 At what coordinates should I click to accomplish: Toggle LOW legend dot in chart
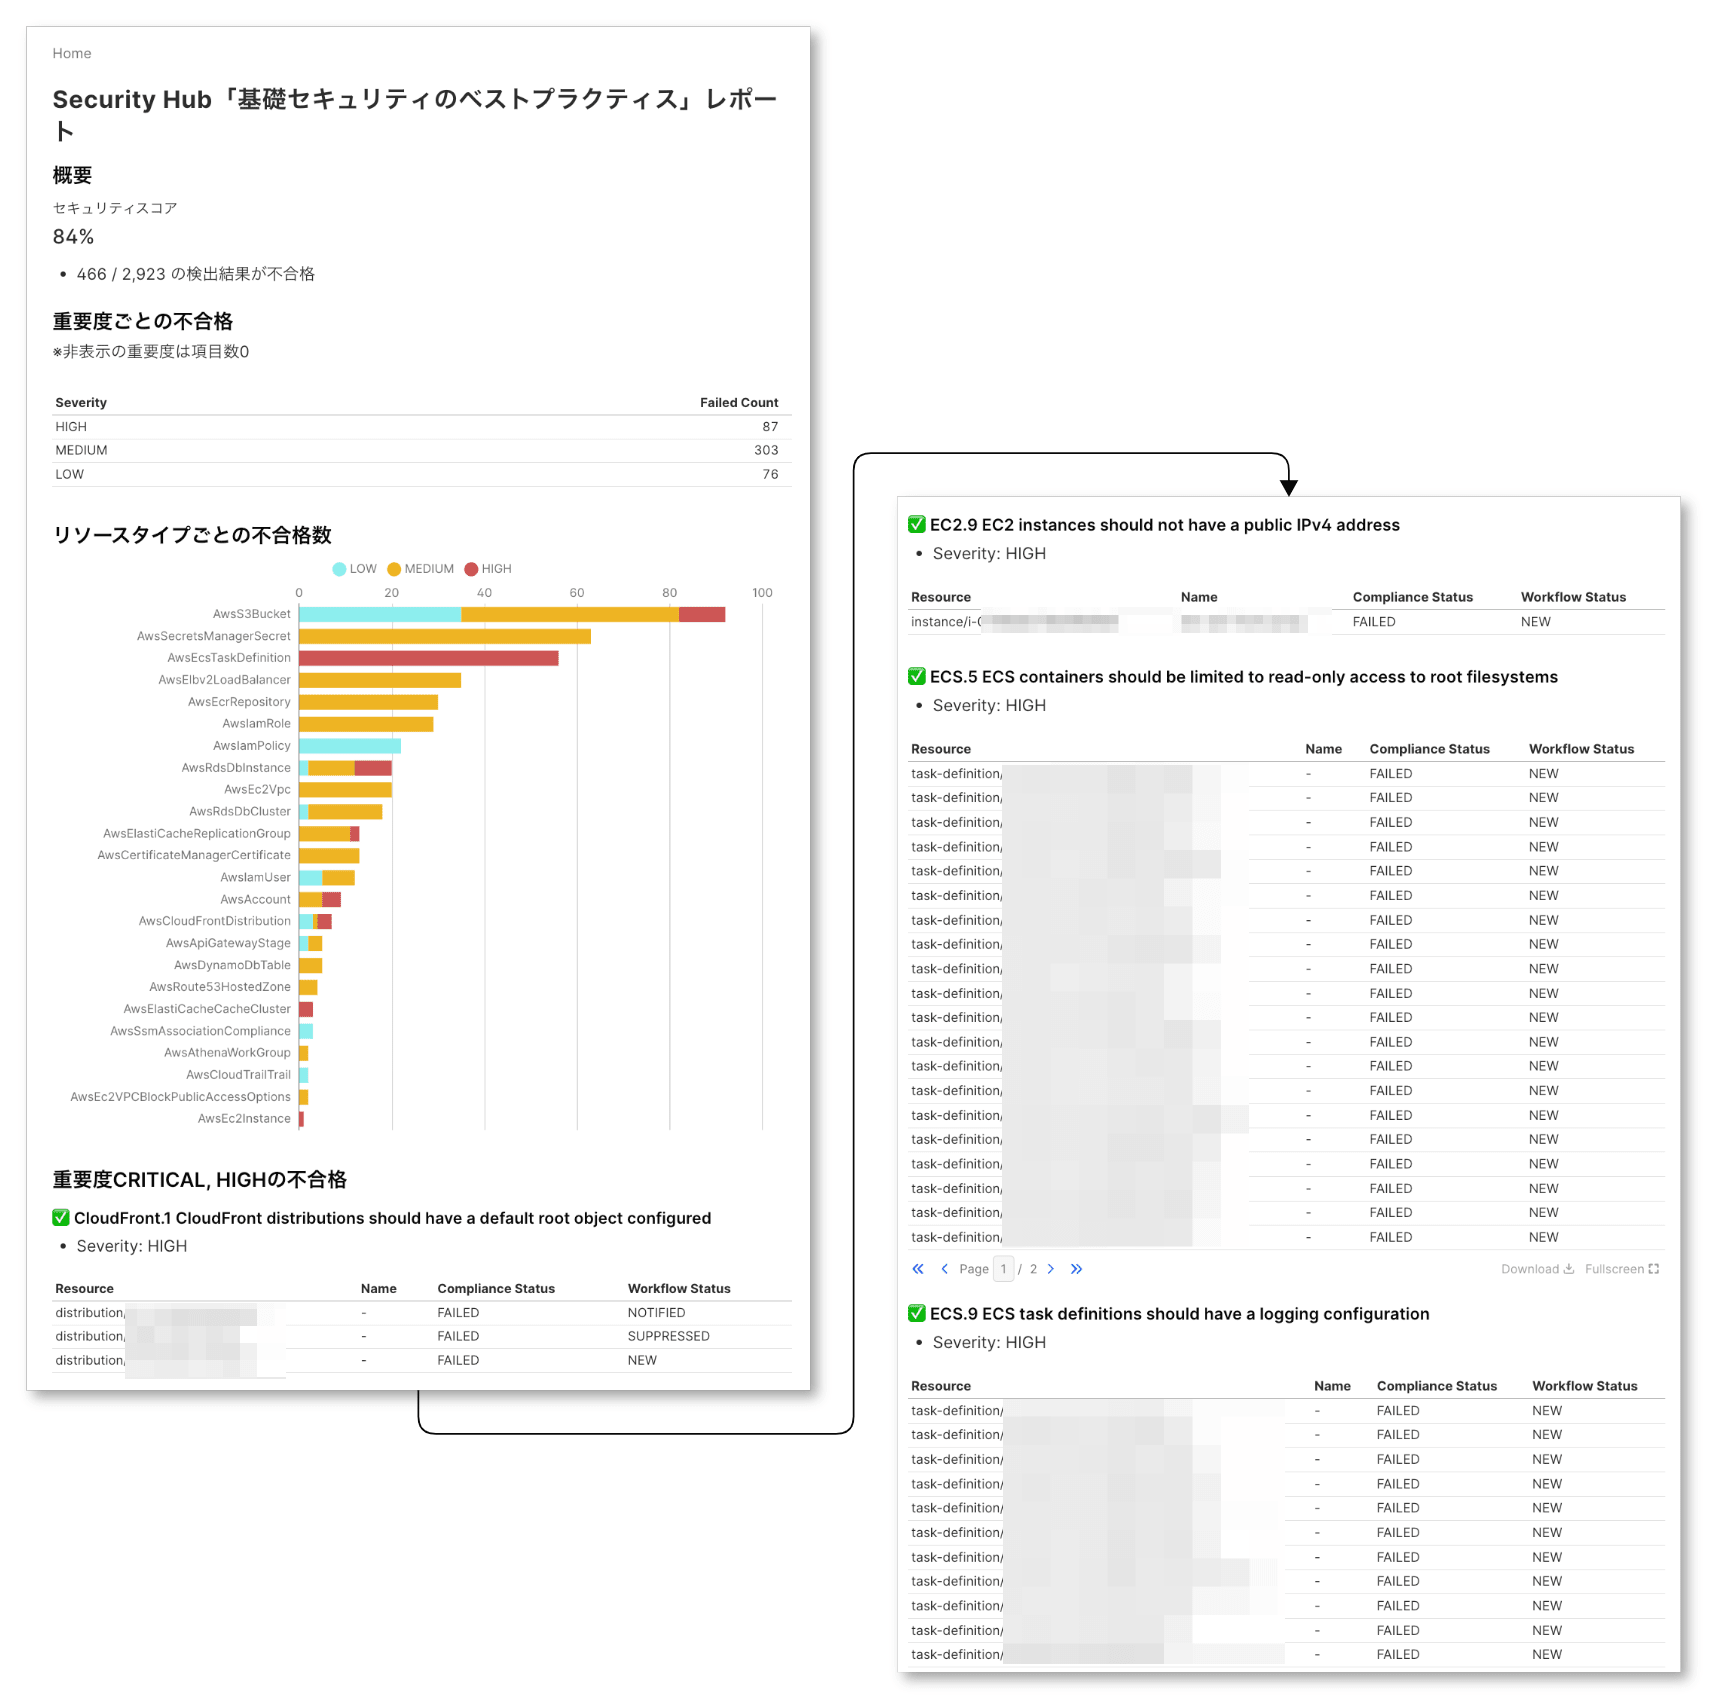(339, 569)
